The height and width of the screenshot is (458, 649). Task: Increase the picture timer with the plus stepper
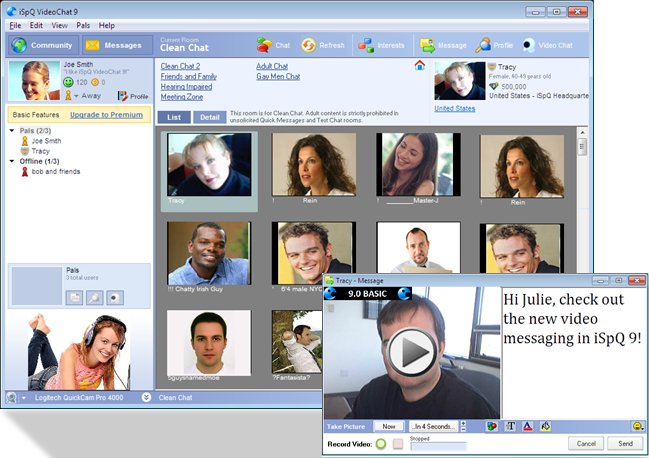[x=463, y=424]
